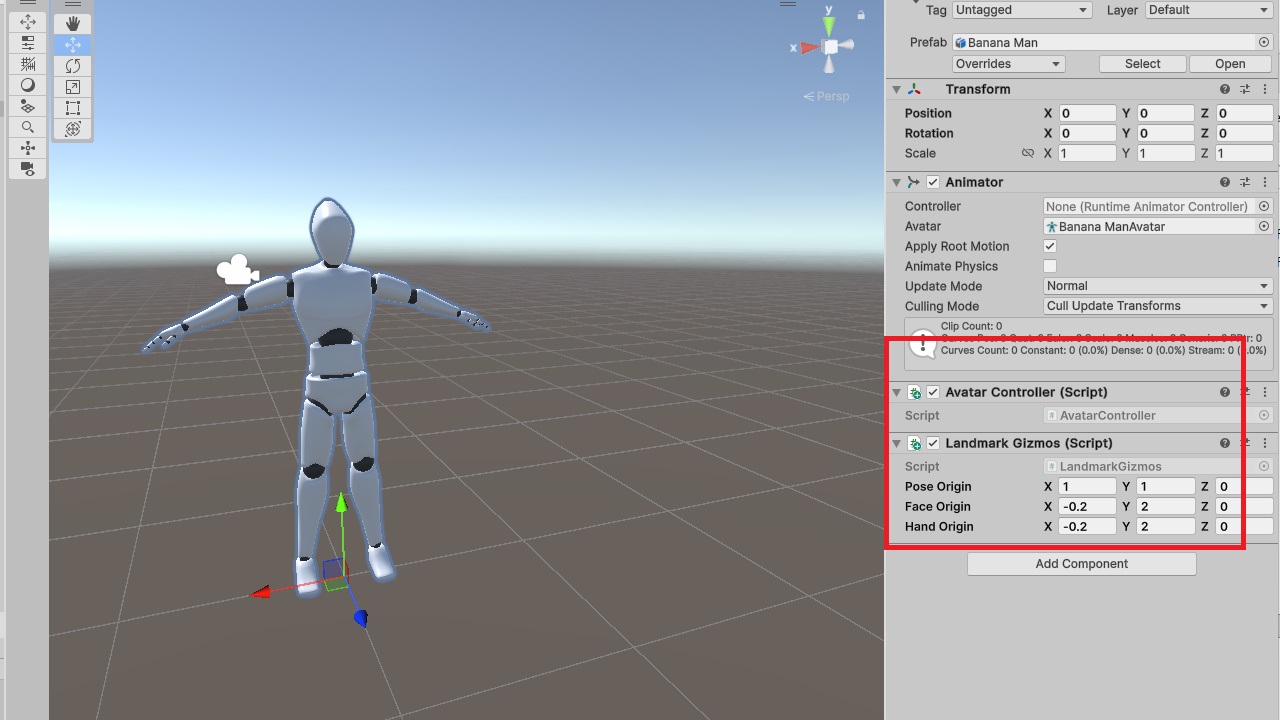Click the Pose Origin X input field
1280x720 pixels.
[x=1087, y=486]
